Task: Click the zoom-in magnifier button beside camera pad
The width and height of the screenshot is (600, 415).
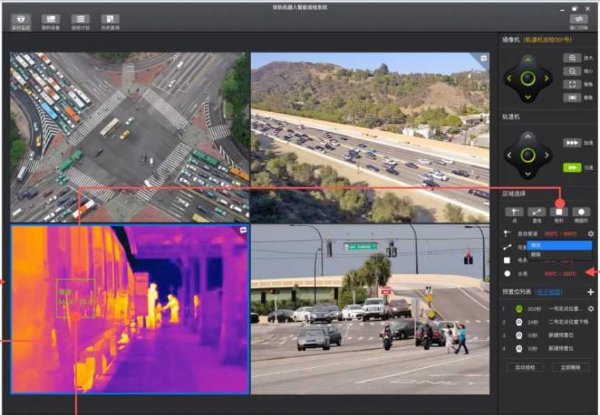Action: point(573,58)
